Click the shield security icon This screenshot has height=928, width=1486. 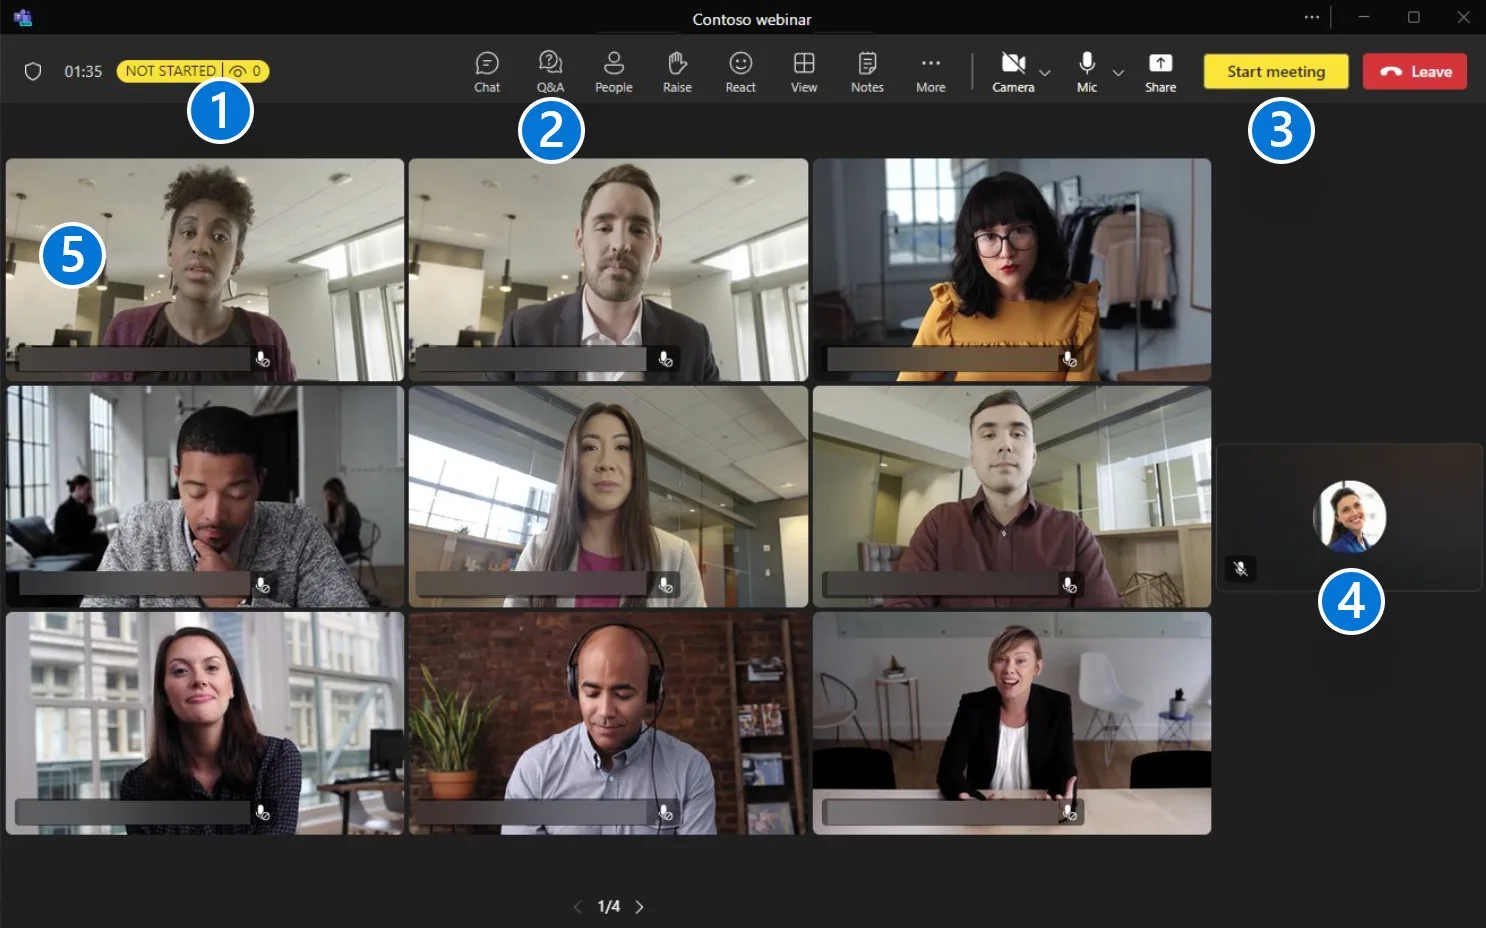[x=33, y=71]
